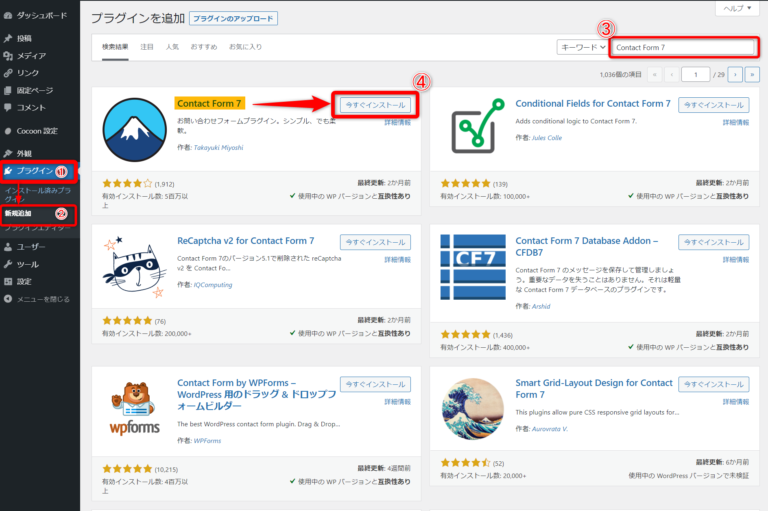Open Contact Form 7 plugin title link

(209, 103)
